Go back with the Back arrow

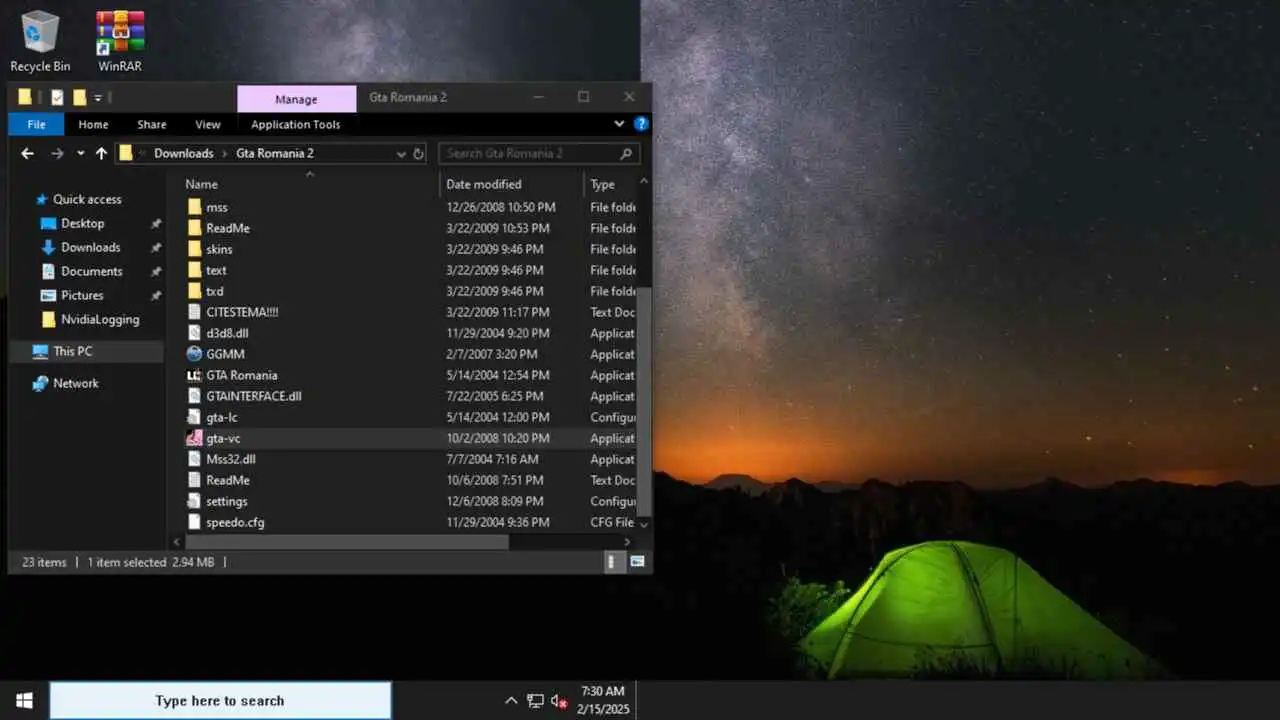pyautogui.click(x=28, y=153)
